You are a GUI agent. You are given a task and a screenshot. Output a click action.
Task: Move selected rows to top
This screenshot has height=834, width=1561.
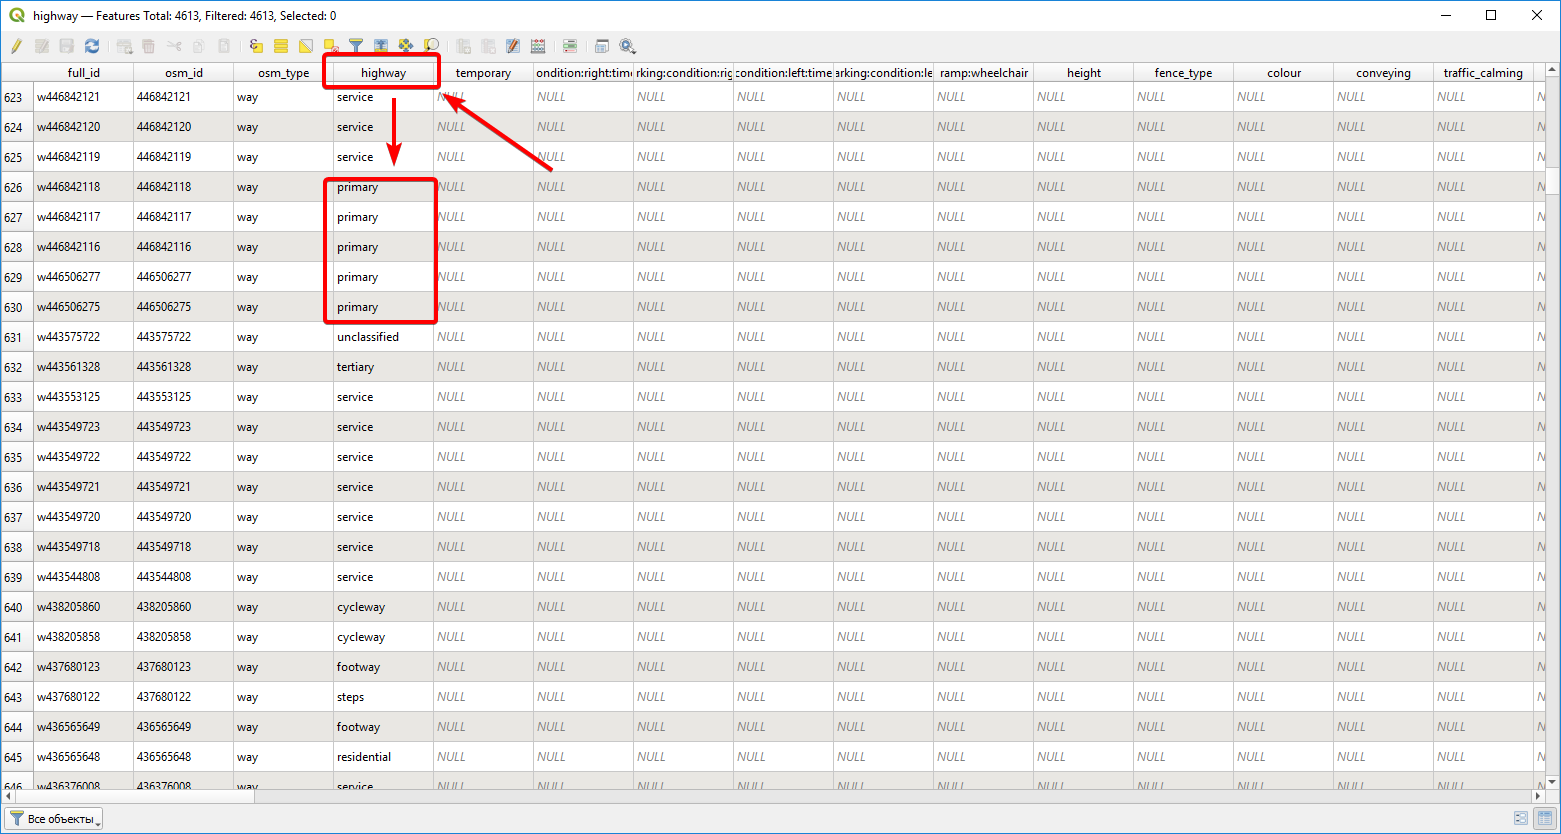tap(381, 46)
